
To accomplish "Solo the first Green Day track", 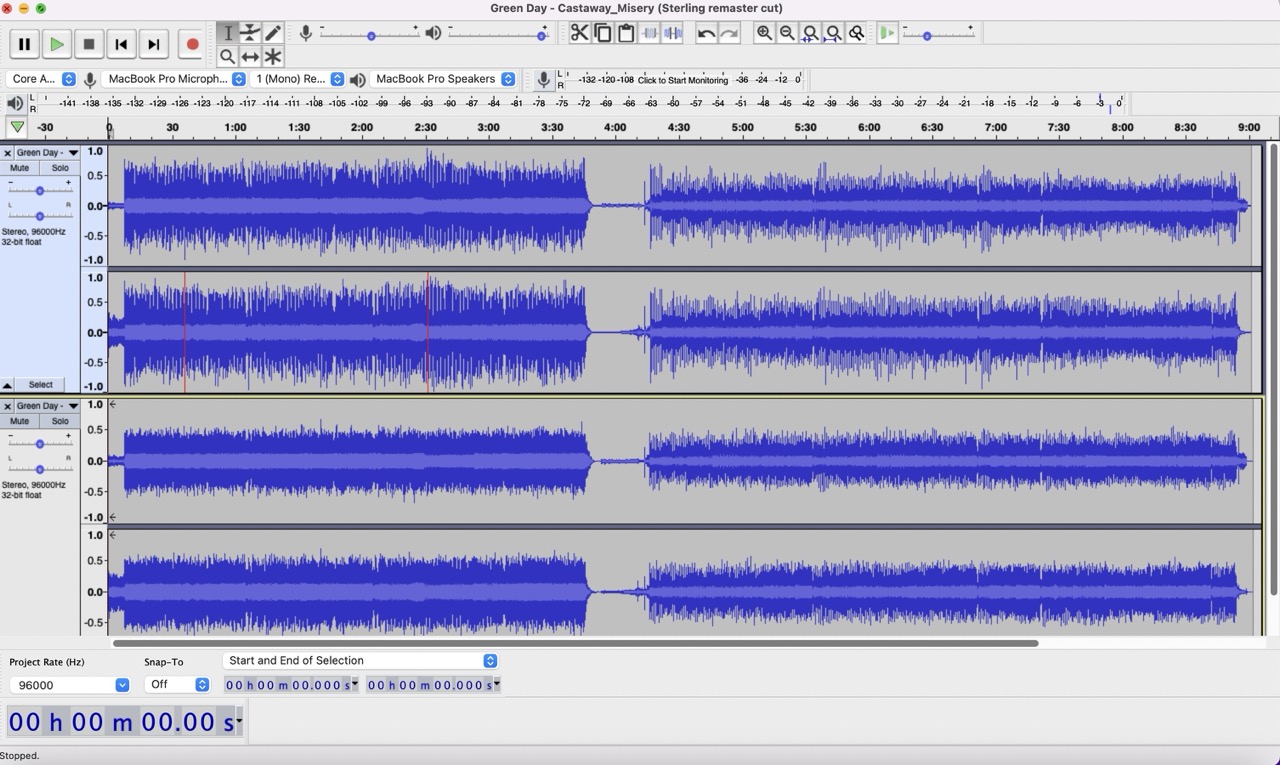I will coord(60,168).
